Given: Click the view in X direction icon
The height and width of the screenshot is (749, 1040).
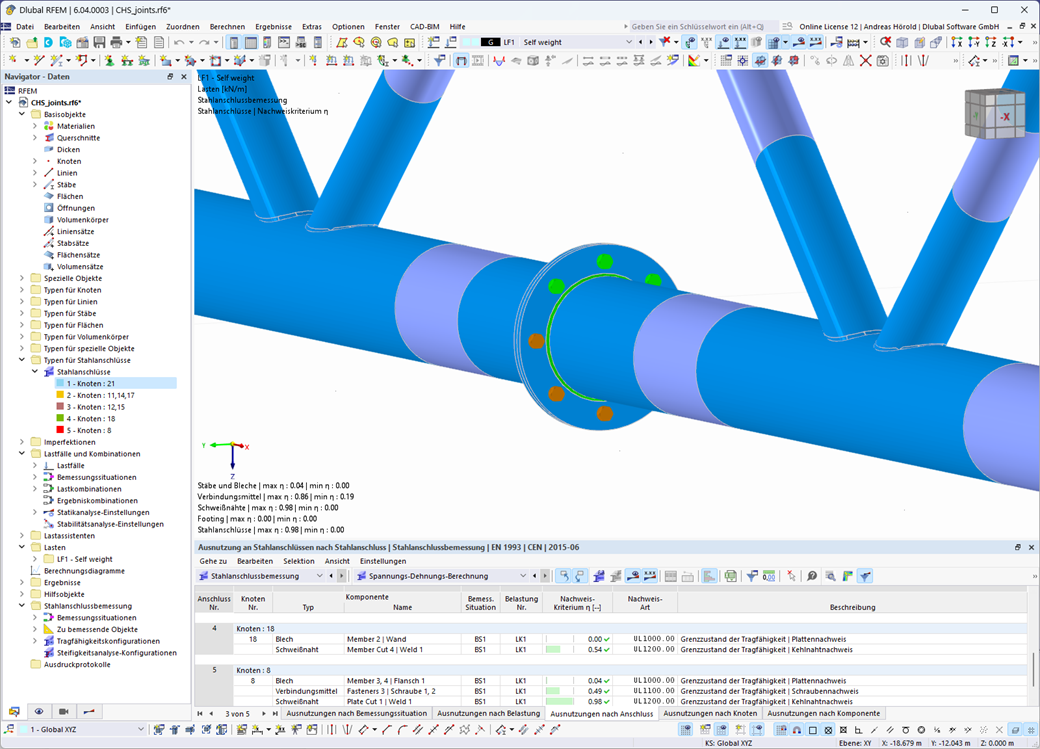Looking at the screenshot, I should [x=956, y=42].
